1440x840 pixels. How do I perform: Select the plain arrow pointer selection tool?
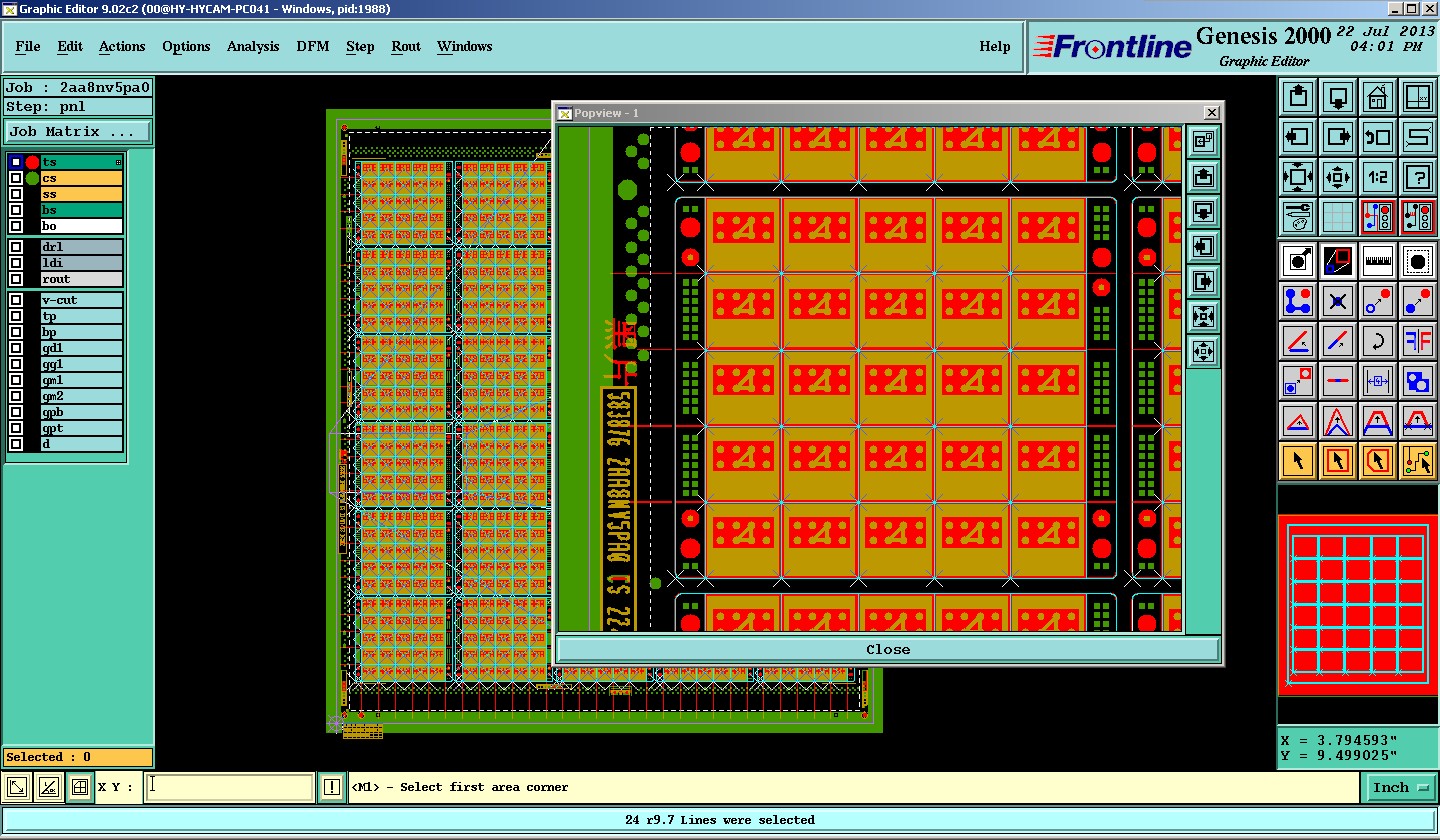[1298, 461]
